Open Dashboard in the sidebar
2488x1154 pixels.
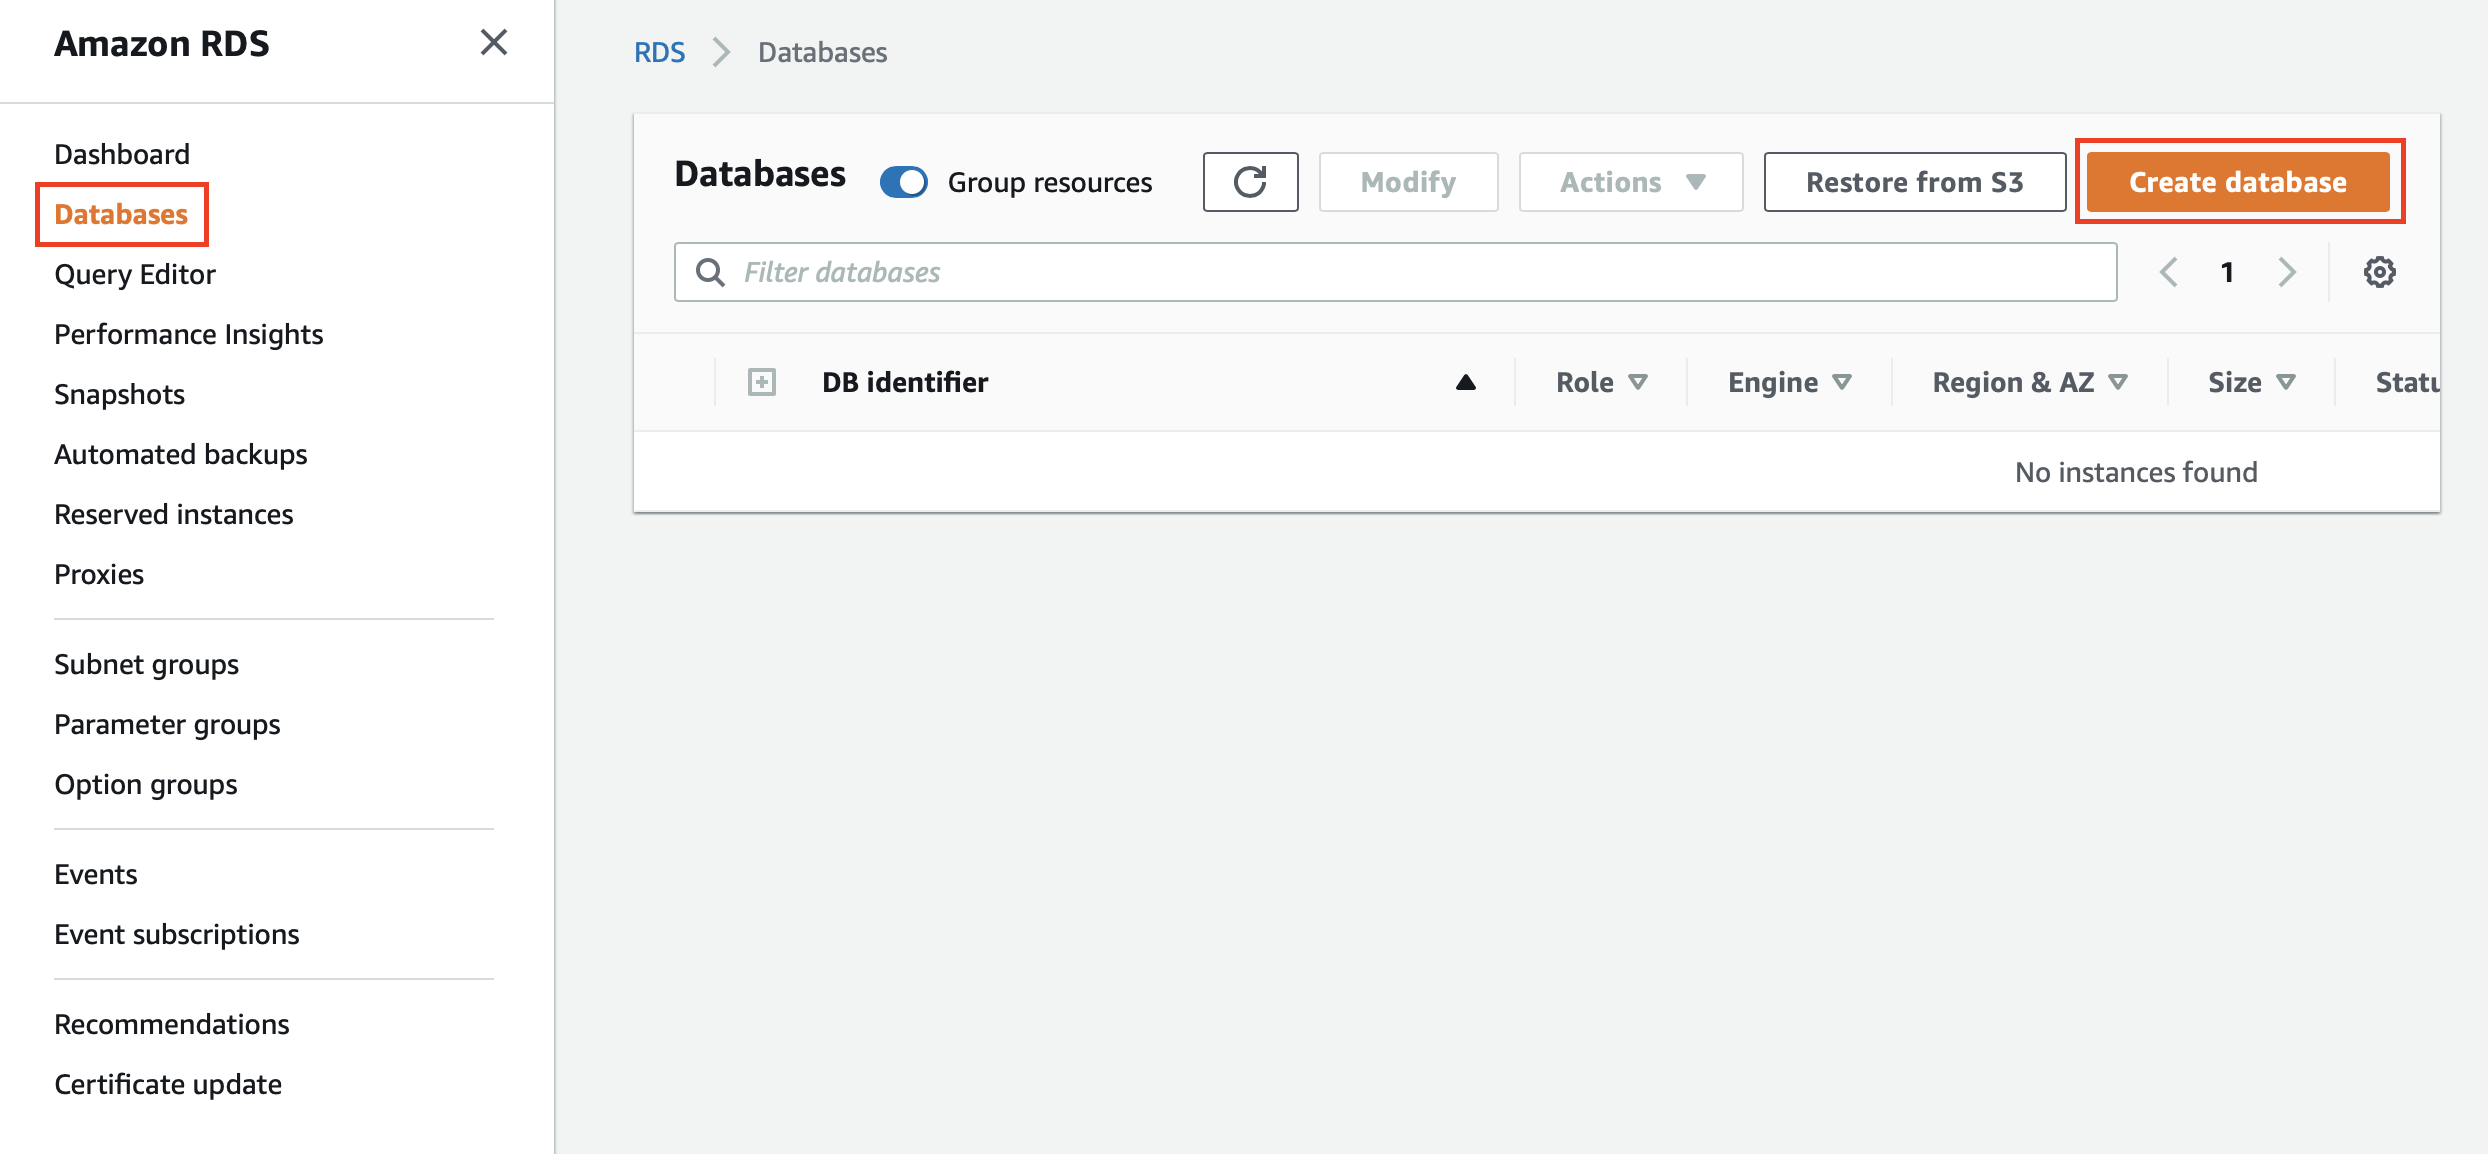point(122,154)
